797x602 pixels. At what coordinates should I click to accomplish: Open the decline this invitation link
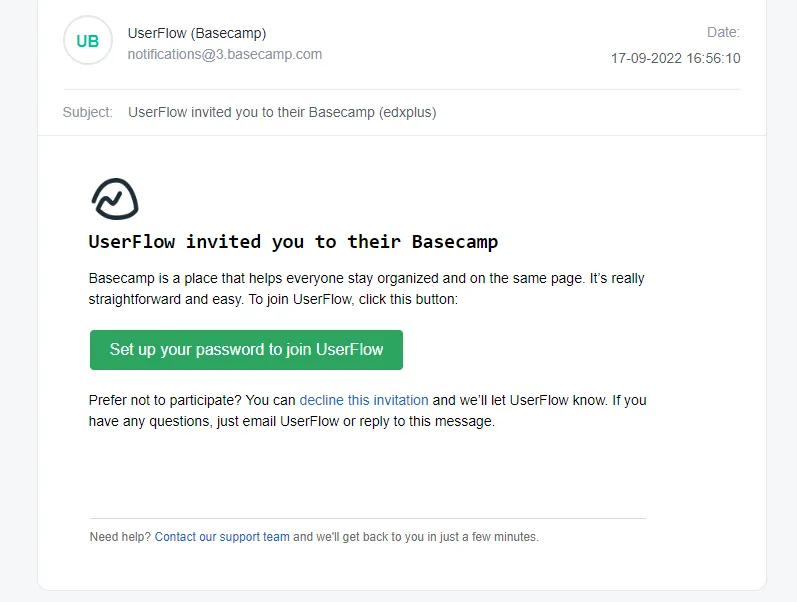[x=364, y=400]
